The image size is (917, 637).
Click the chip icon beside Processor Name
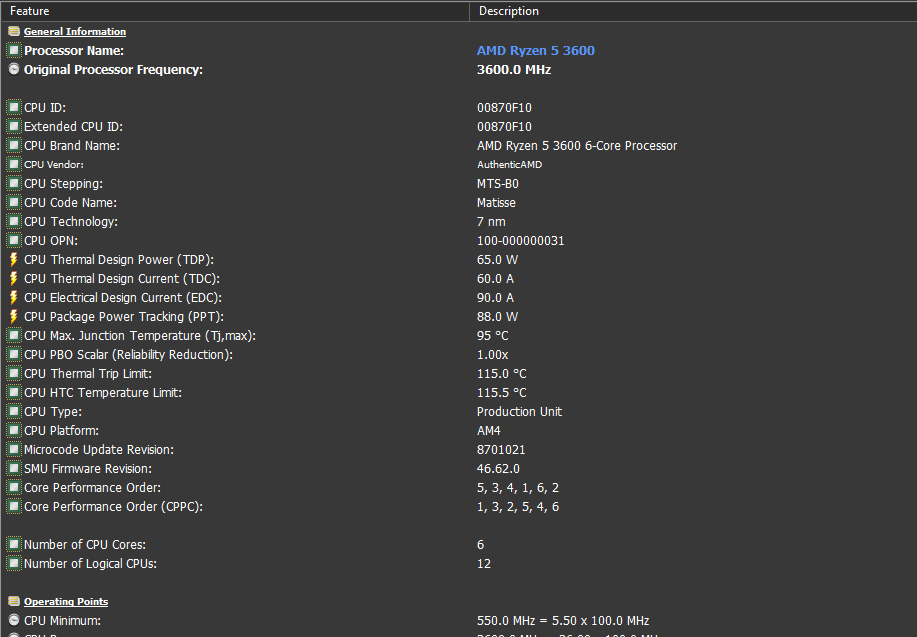coord(14,50)
